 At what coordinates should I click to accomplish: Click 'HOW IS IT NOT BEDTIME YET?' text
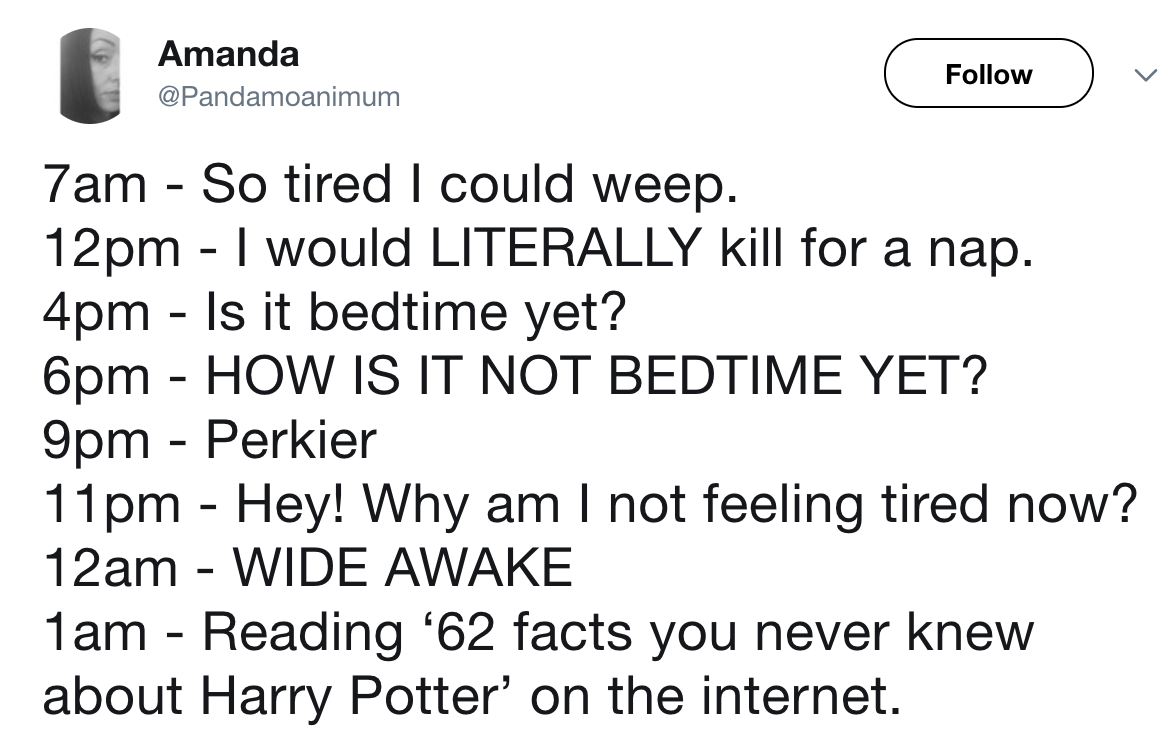(x=595, y=377)
